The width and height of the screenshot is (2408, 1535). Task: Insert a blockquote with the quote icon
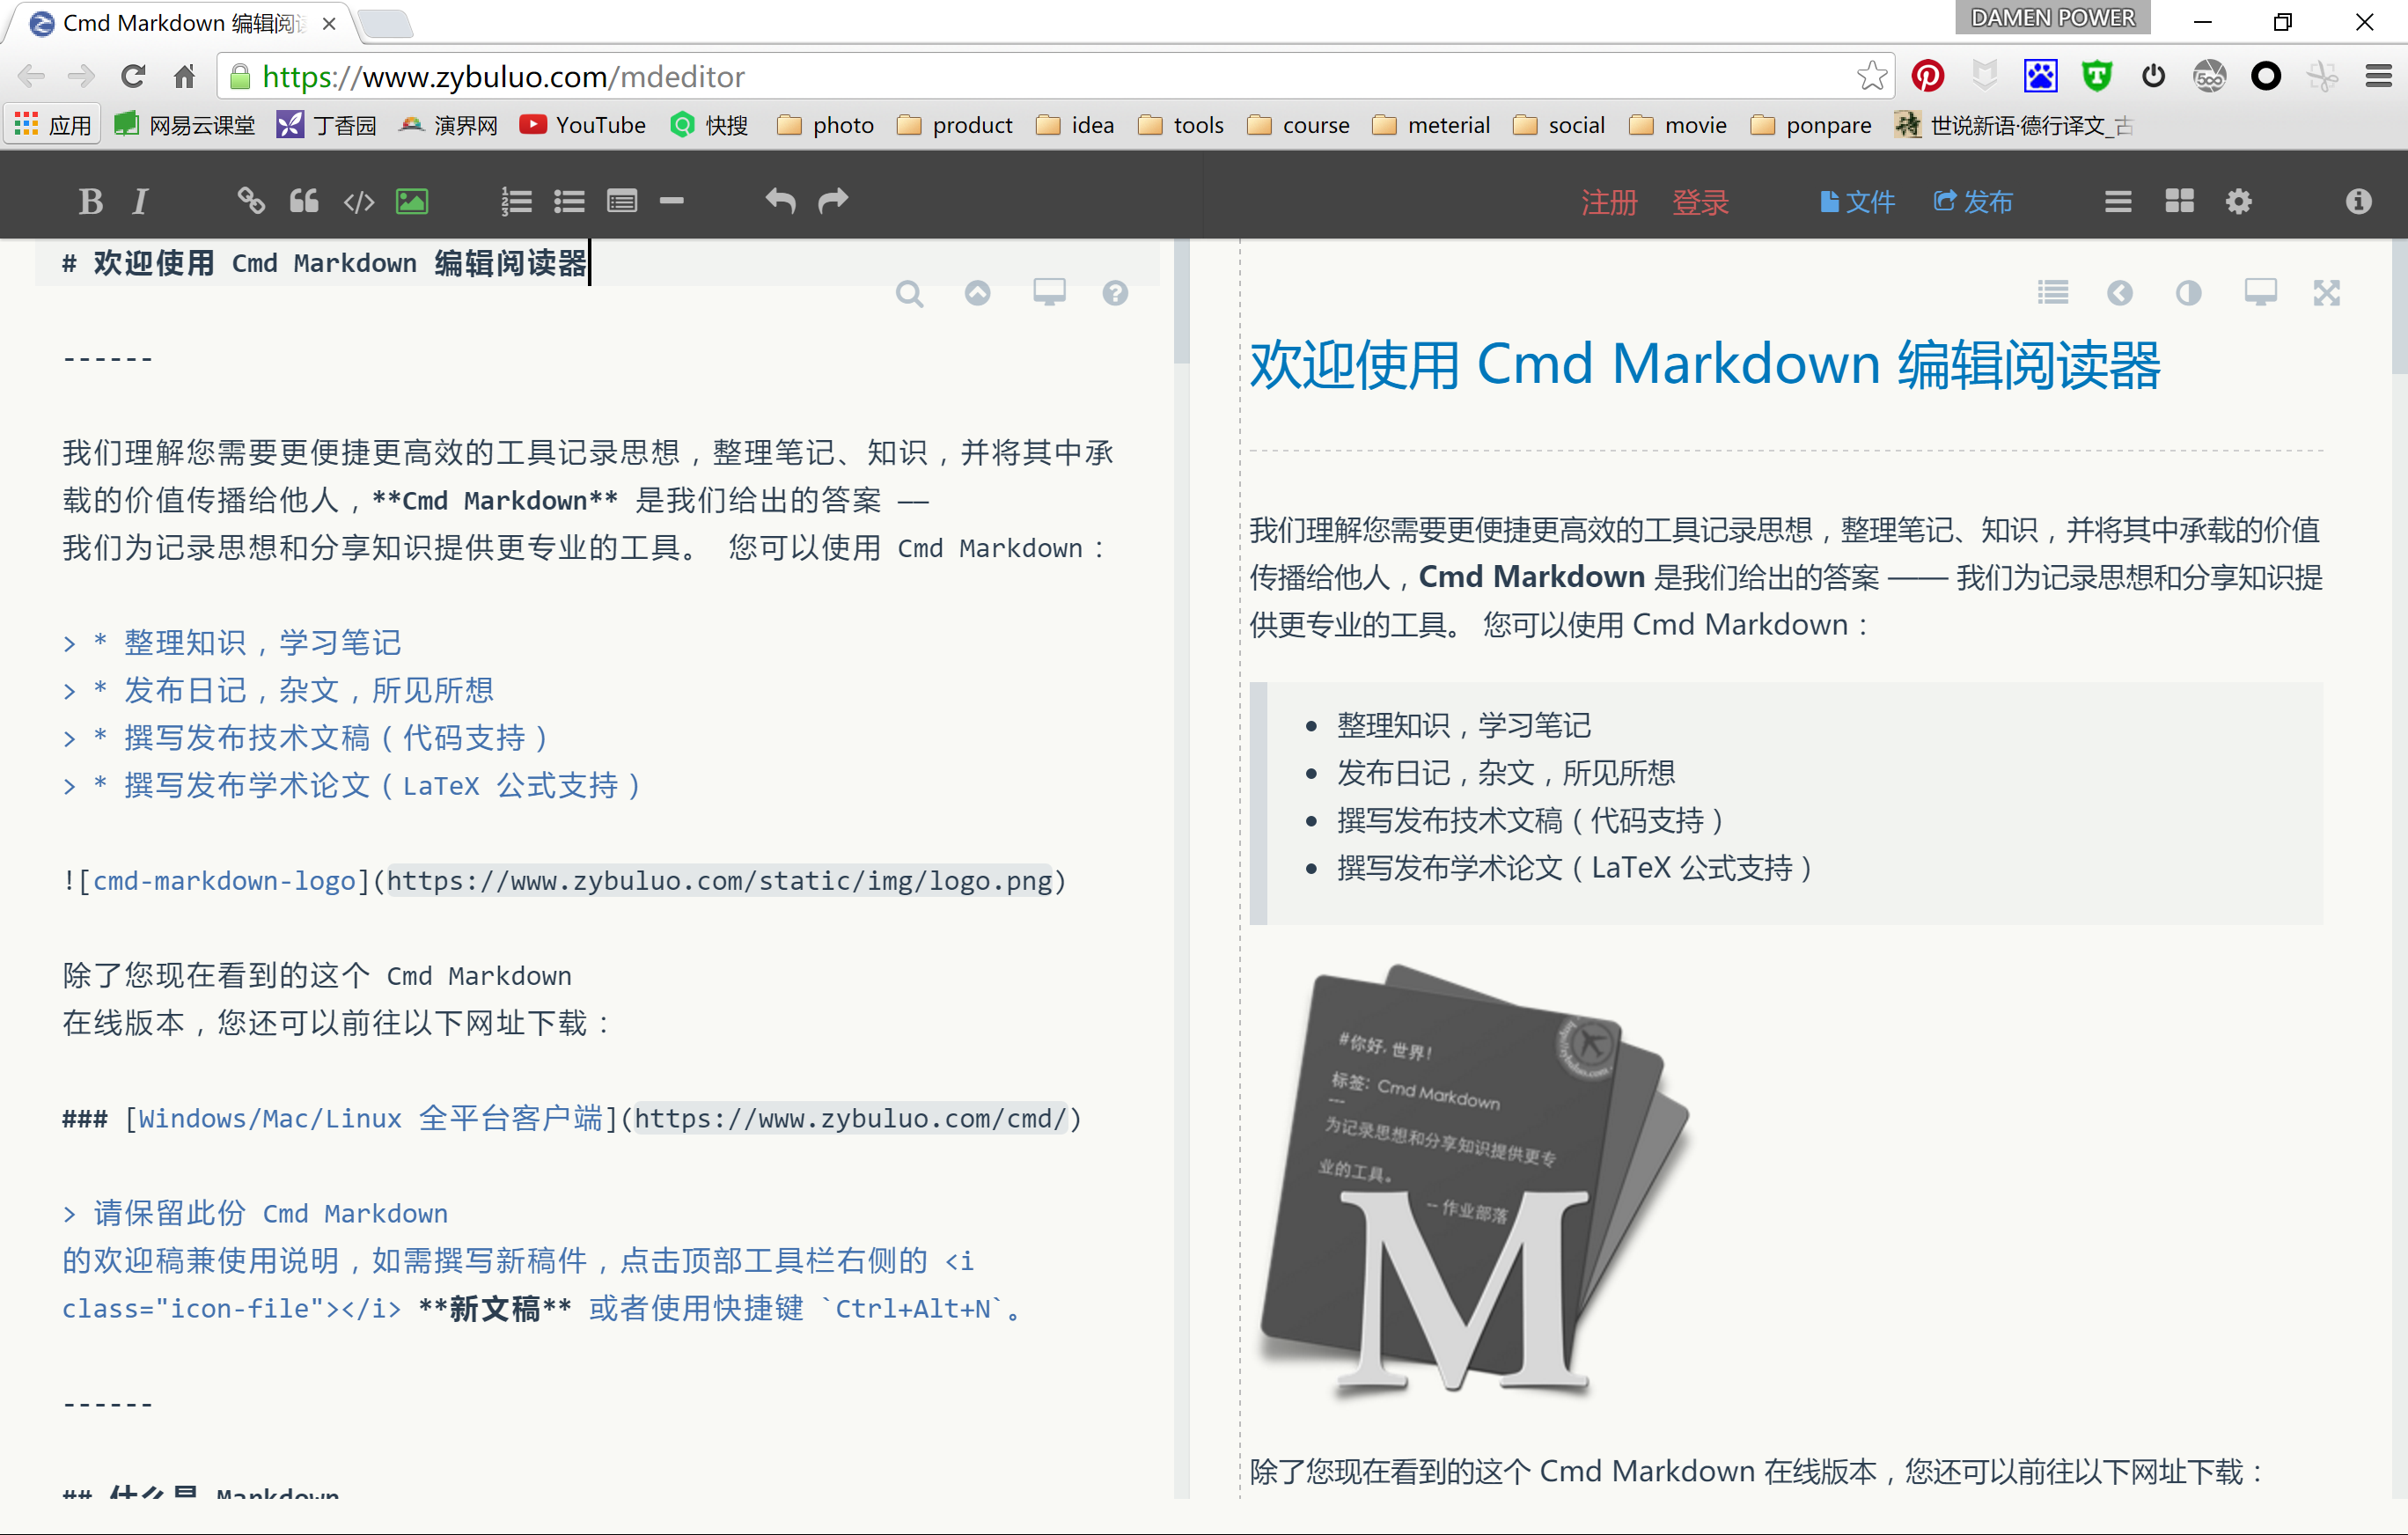coord(304,201)
